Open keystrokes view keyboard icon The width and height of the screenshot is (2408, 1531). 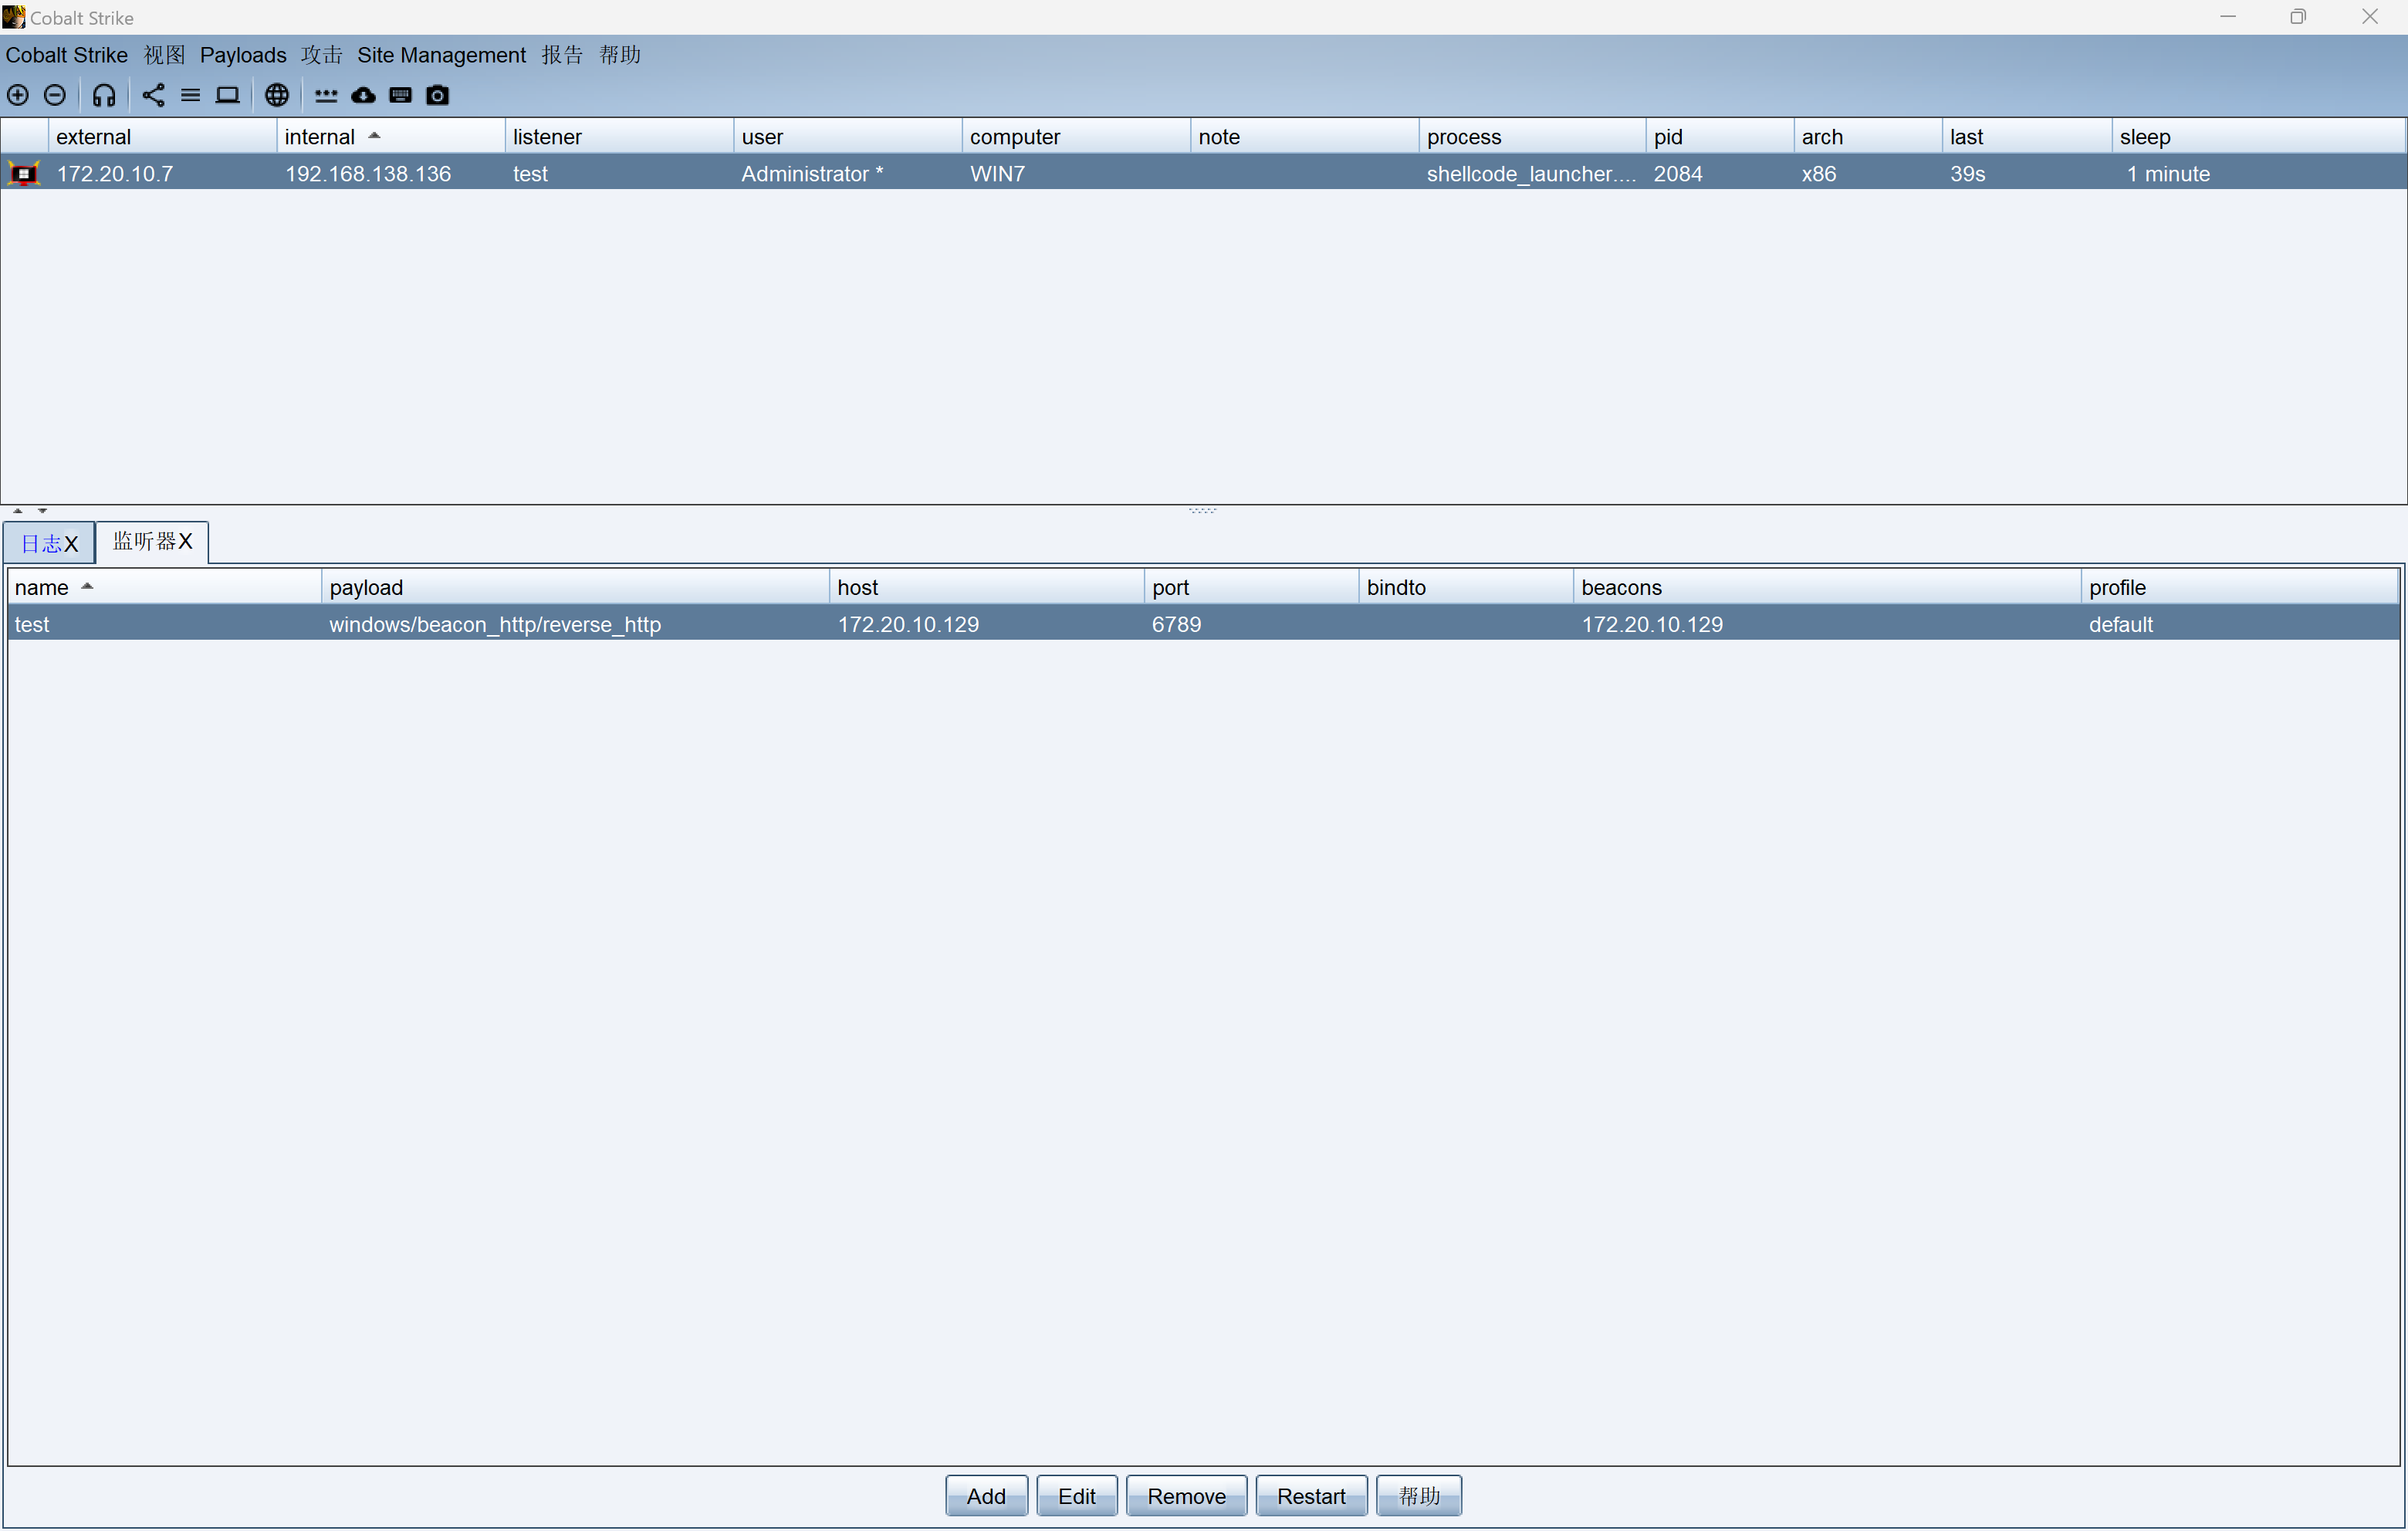click(400, 95)
